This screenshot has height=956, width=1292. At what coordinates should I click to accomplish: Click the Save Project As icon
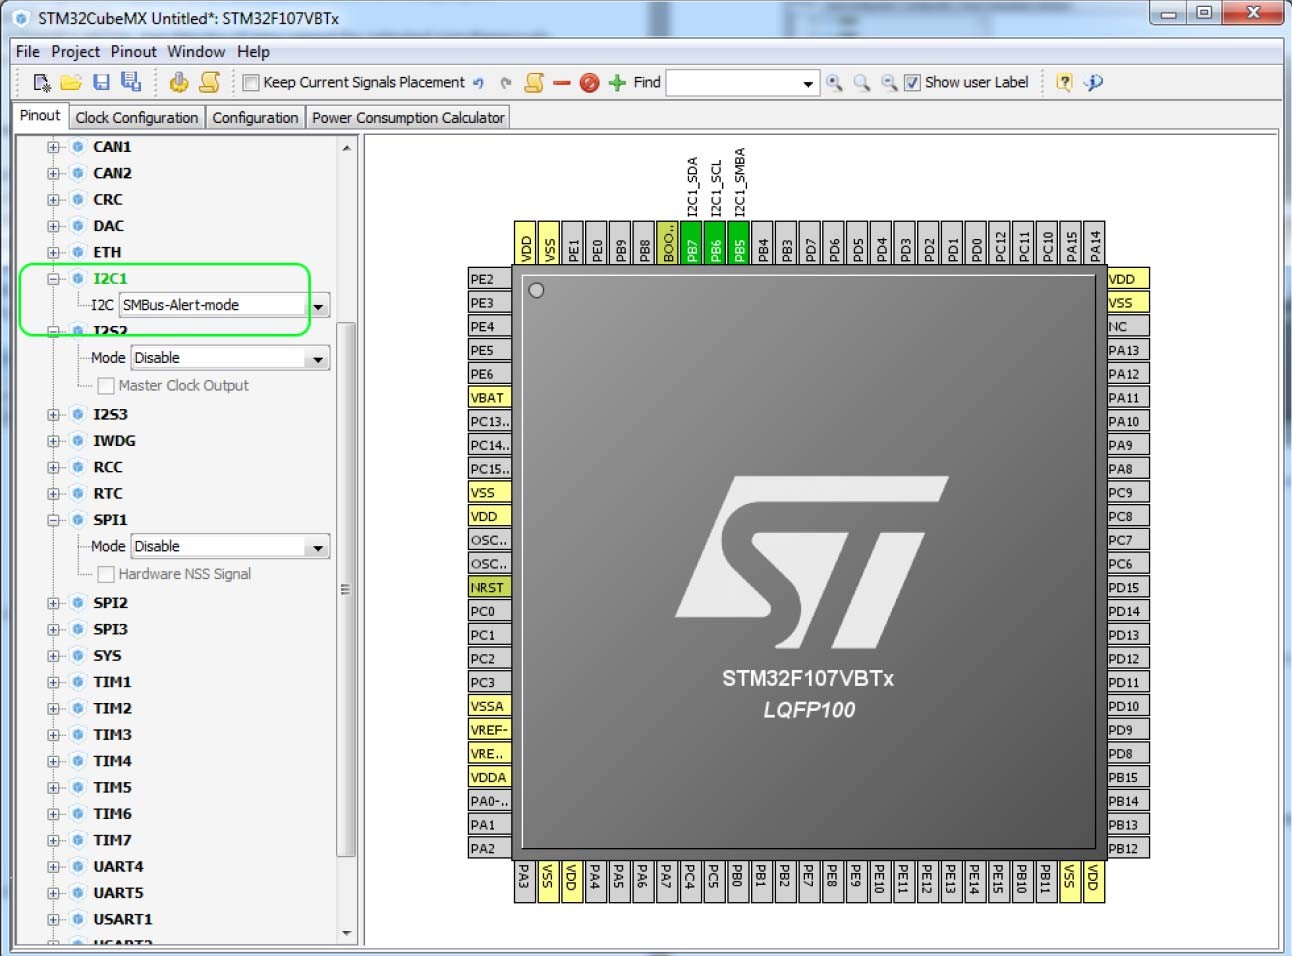coord(131,82)
